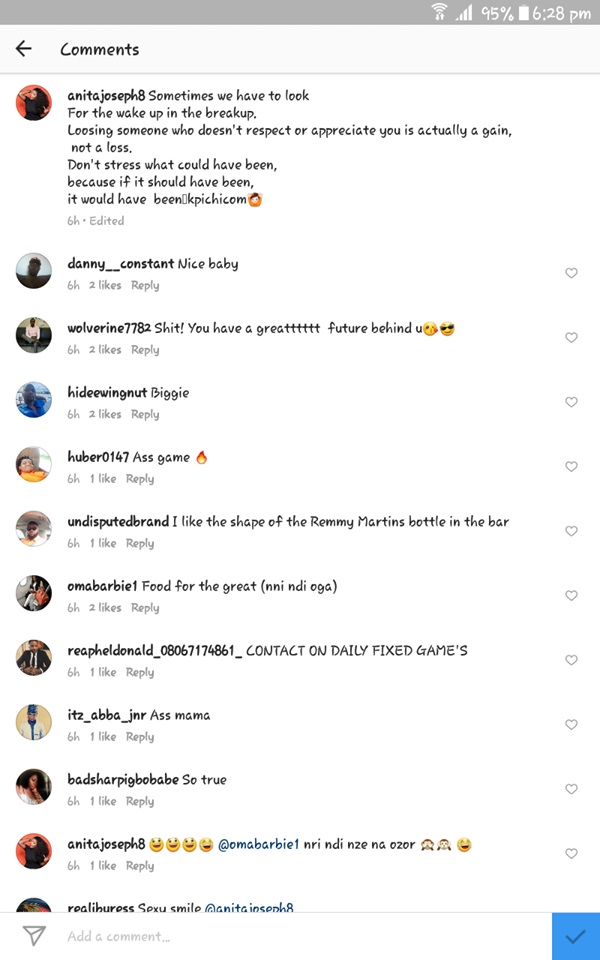Reply to omabarbie1's Food for the great comment

click(x=145, y=608)
